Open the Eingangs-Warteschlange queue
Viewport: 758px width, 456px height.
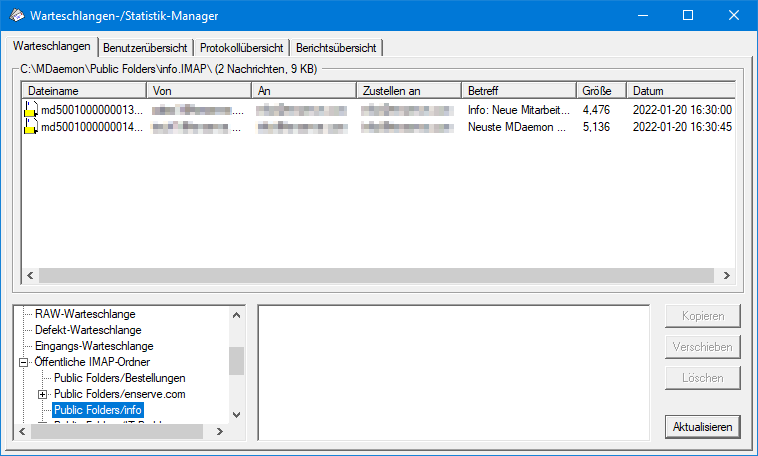coord(93,346)
